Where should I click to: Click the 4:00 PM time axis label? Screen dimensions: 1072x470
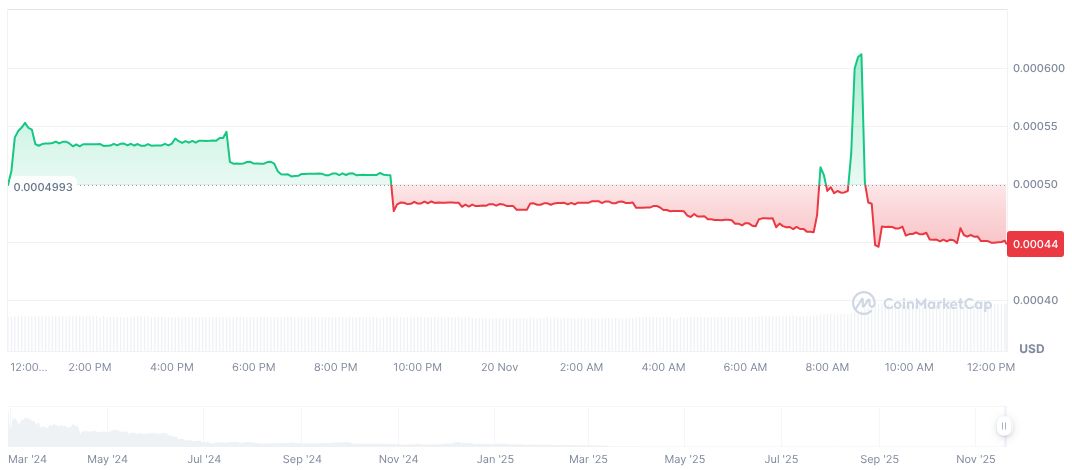pos(171,367)
